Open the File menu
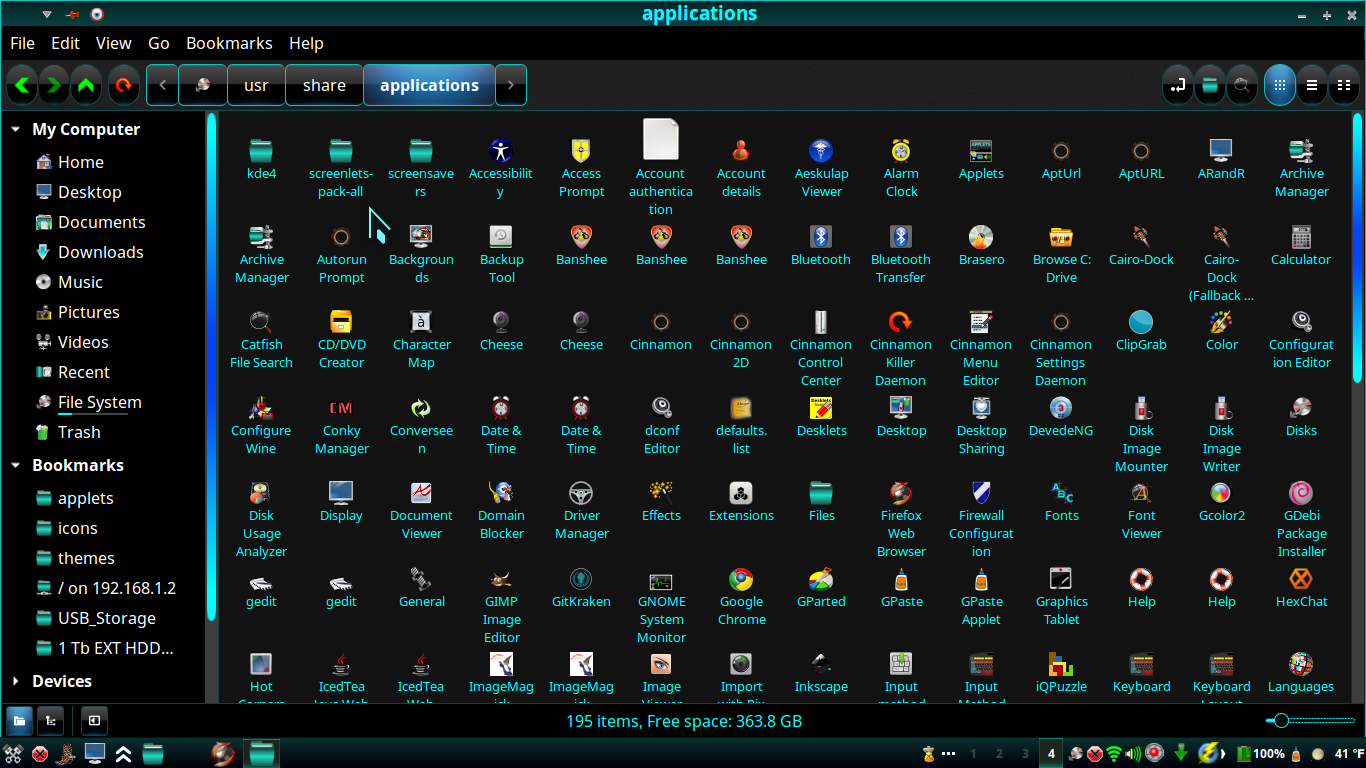Viewport: 1366px width, 768px height. tap(22, 43)
